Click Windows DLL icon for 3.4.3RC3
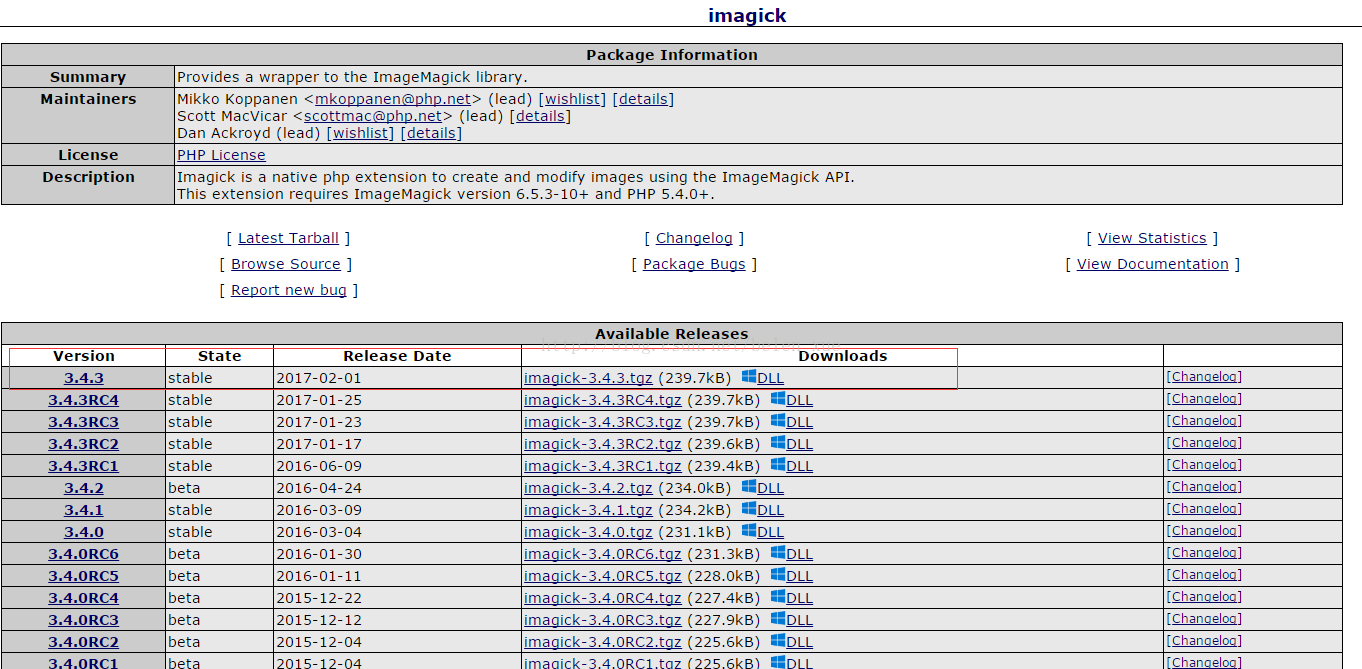Screen dimensions: 1362x669 point(777,421)
